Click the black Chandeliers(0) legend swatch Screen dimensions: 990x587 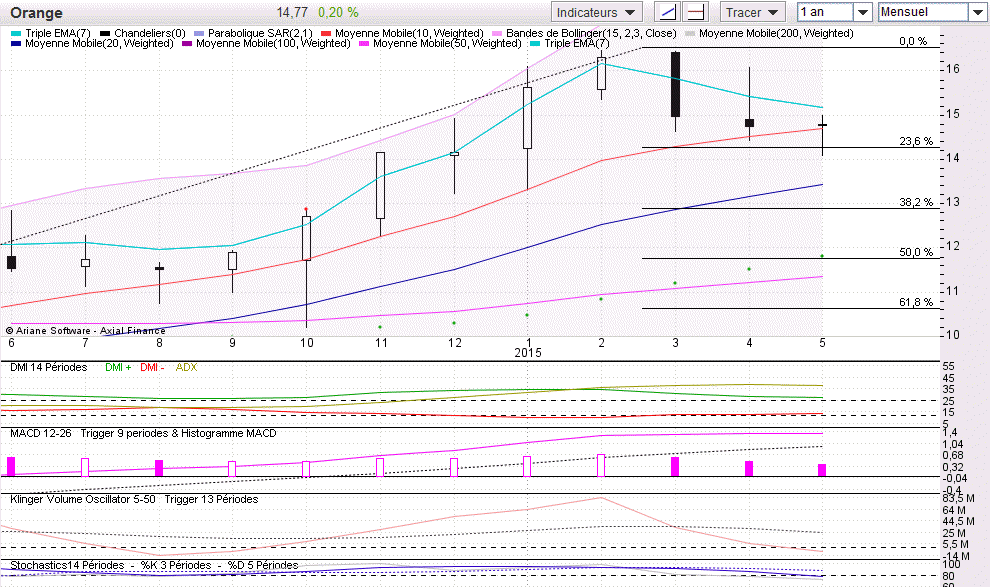(105, 33)
